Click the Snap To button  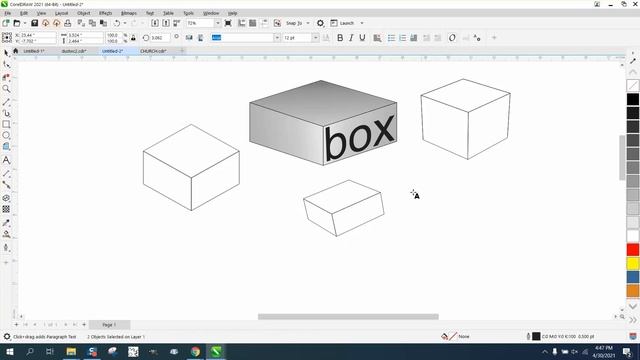point(293,23)
